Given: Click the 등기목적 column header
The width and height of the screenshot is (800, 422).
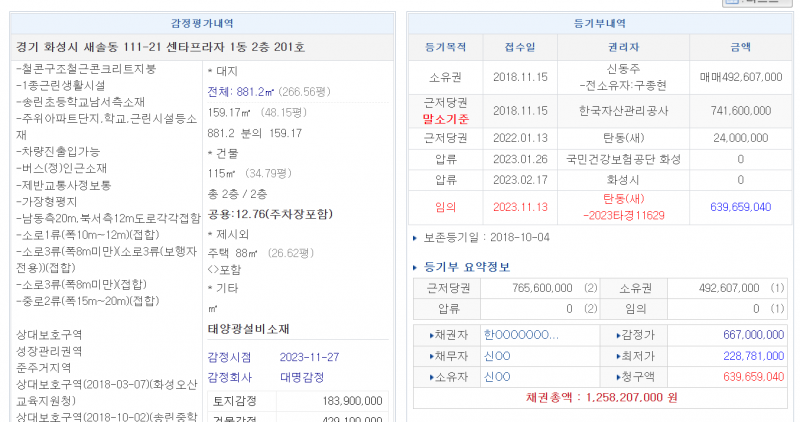Looking at the screenshot, I should (x=445, y=47).
